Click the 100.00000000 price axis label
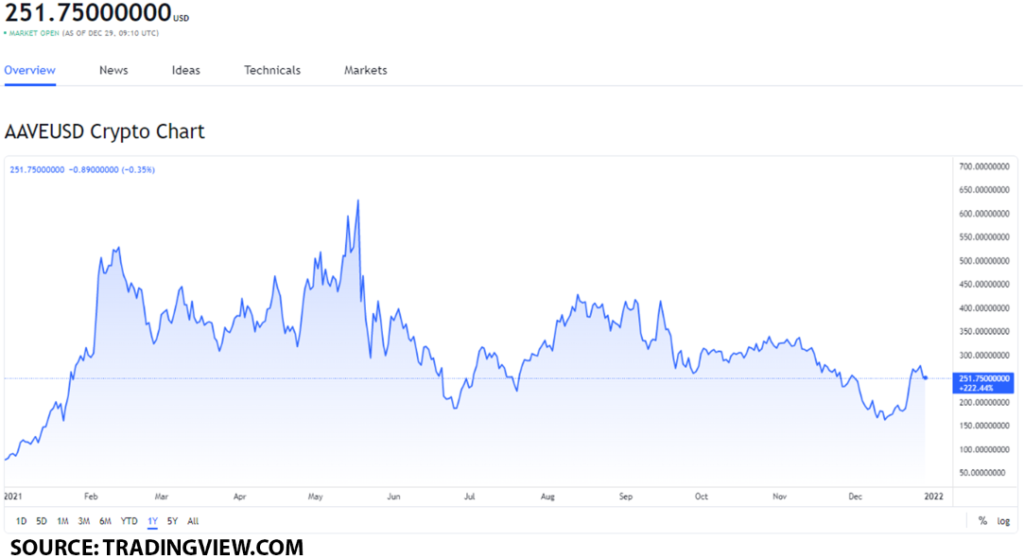 (984, 450)
